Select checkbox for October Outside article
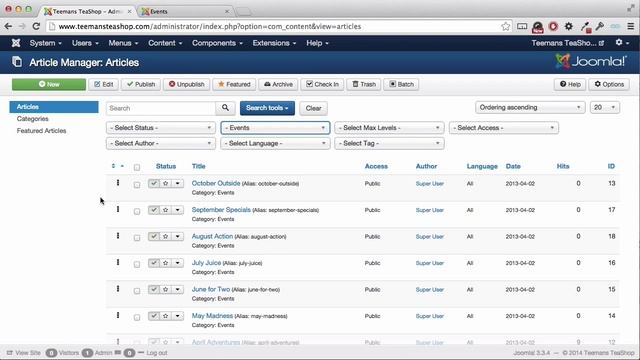This screenshot has width=640, height=360. click(137, 185)
